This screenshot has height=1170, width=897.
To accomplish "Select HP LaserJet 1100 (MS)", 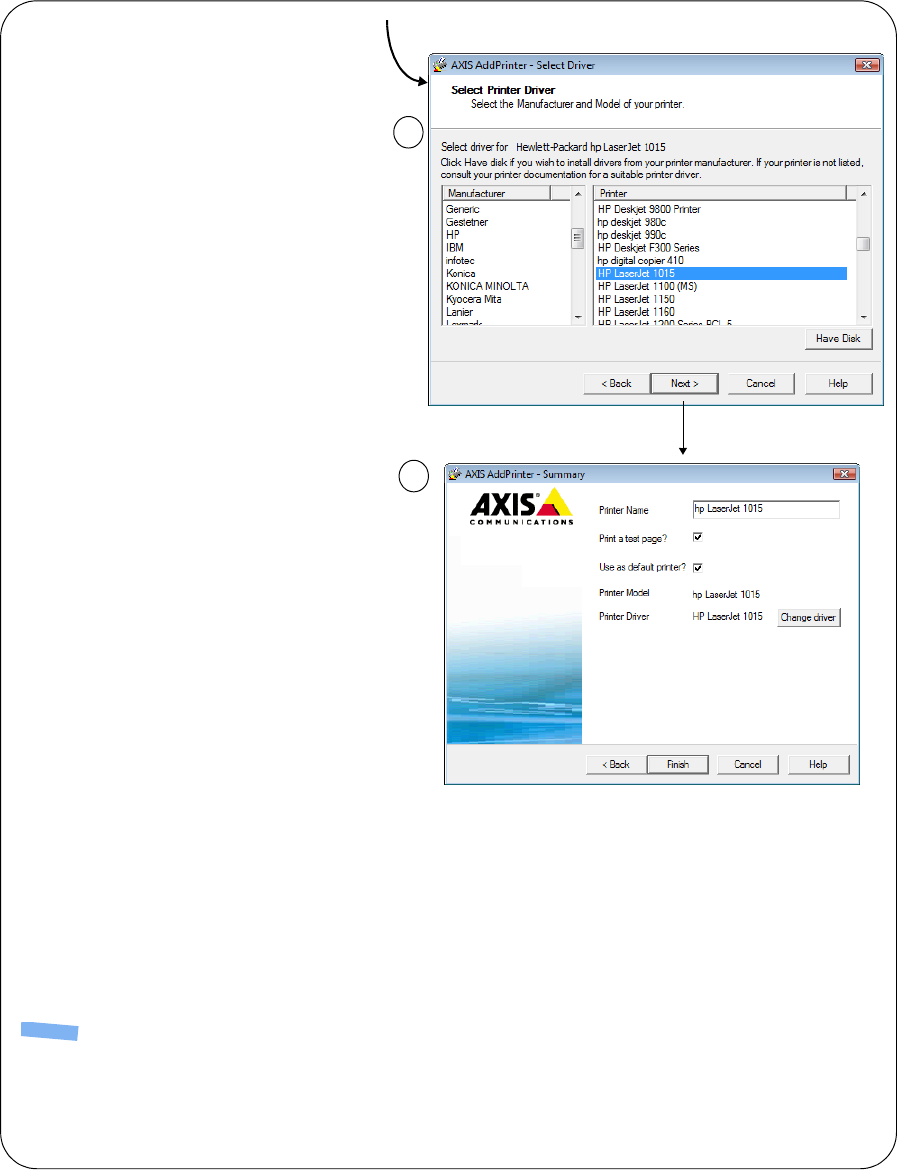I will click(647, 287).
